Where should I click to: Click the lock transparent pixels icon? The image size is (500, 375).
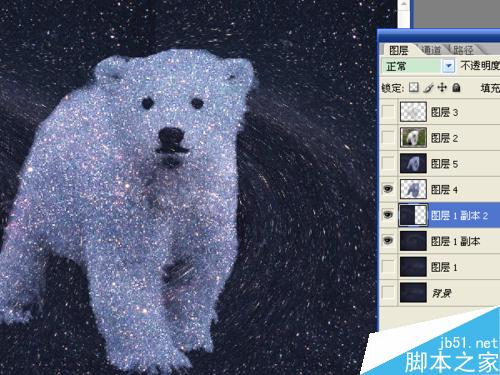coord(414,88)
